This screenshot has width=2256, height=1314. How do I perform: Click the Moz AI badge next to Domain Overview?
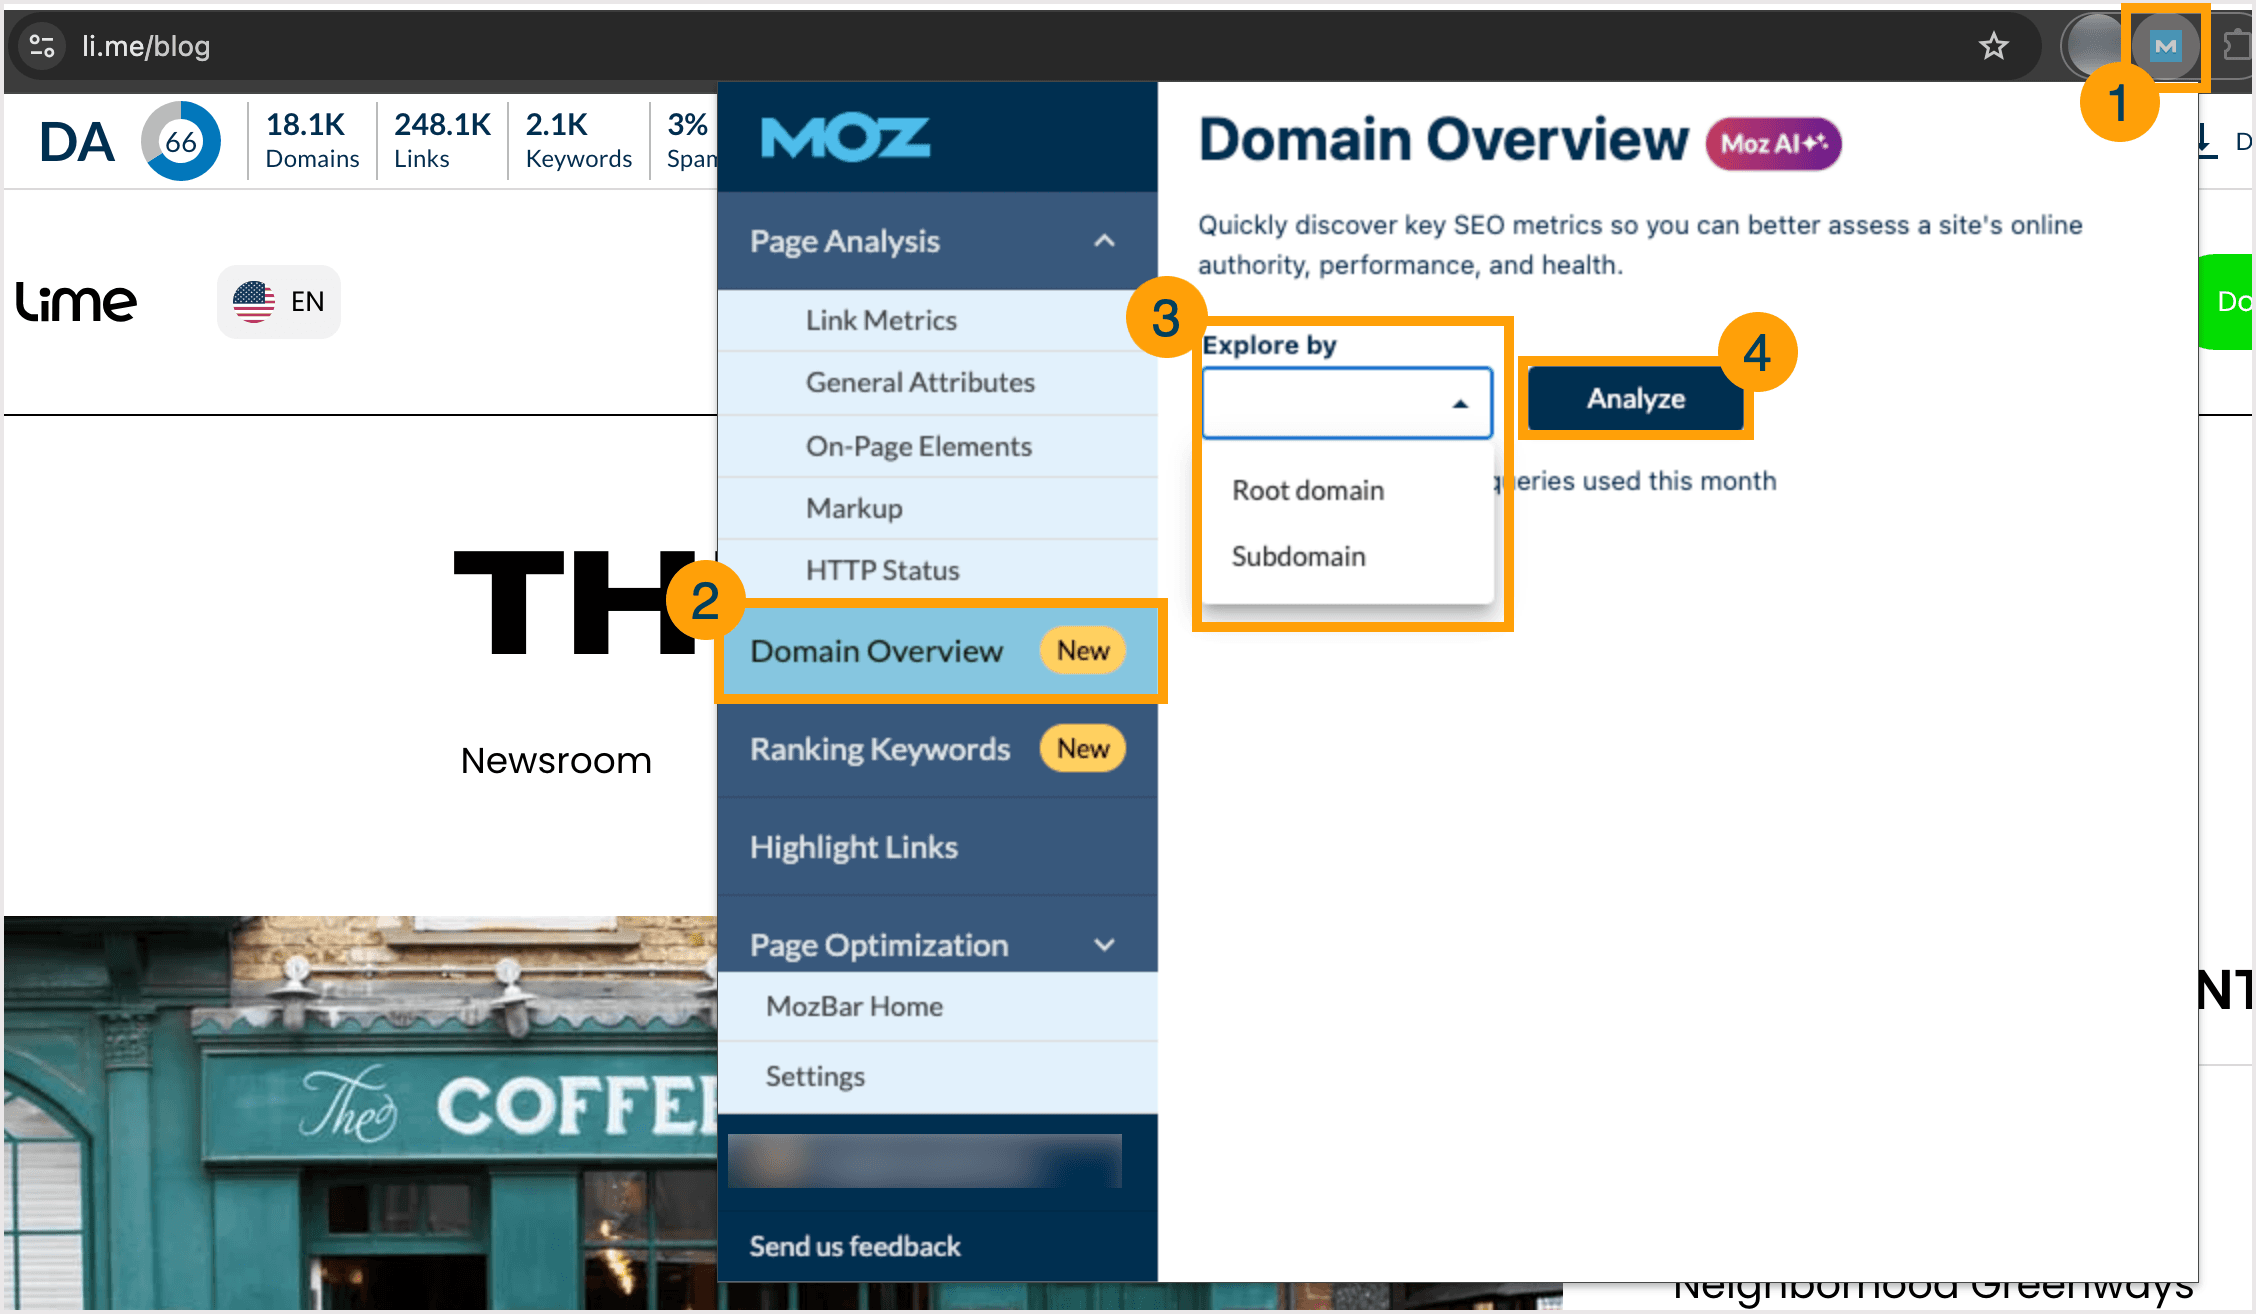(1772, 143)
